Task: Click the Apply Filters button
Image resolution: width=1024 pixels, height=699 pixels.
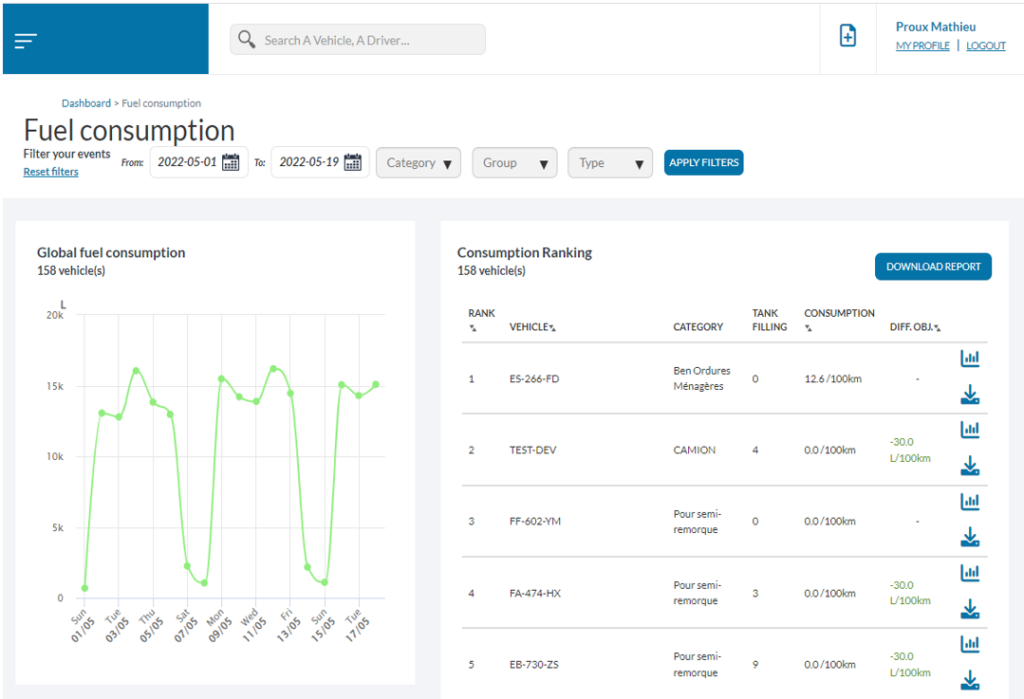Action: tap(703, 163)
